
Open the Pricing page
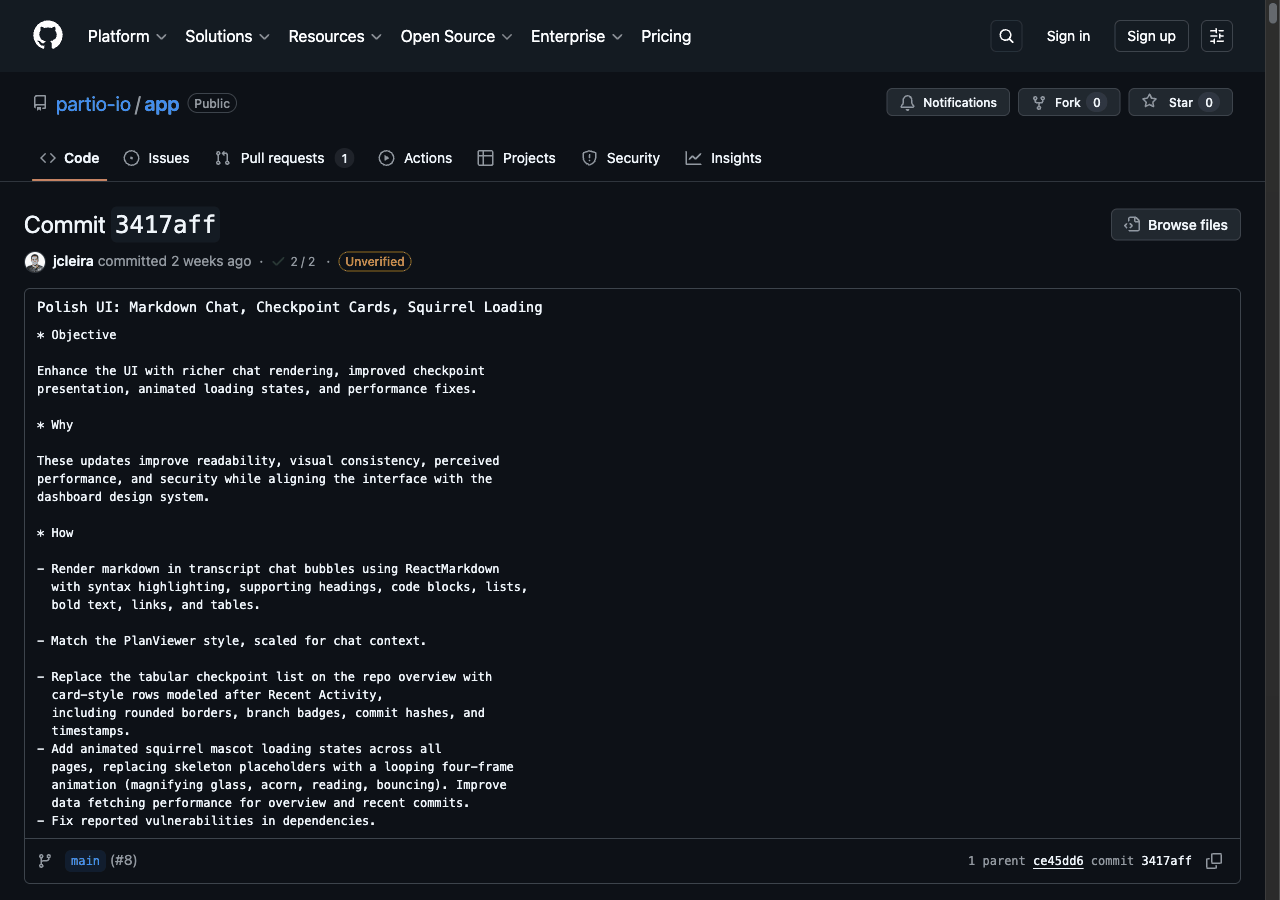[x=666, y=36]
